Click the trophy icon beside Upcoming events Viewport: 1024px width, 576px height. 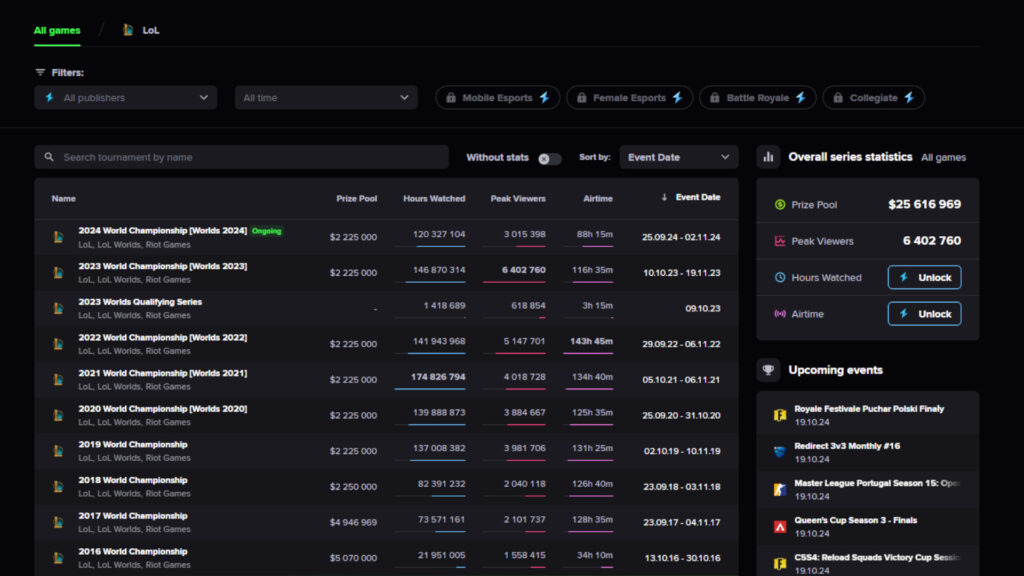tap(768, 370)
